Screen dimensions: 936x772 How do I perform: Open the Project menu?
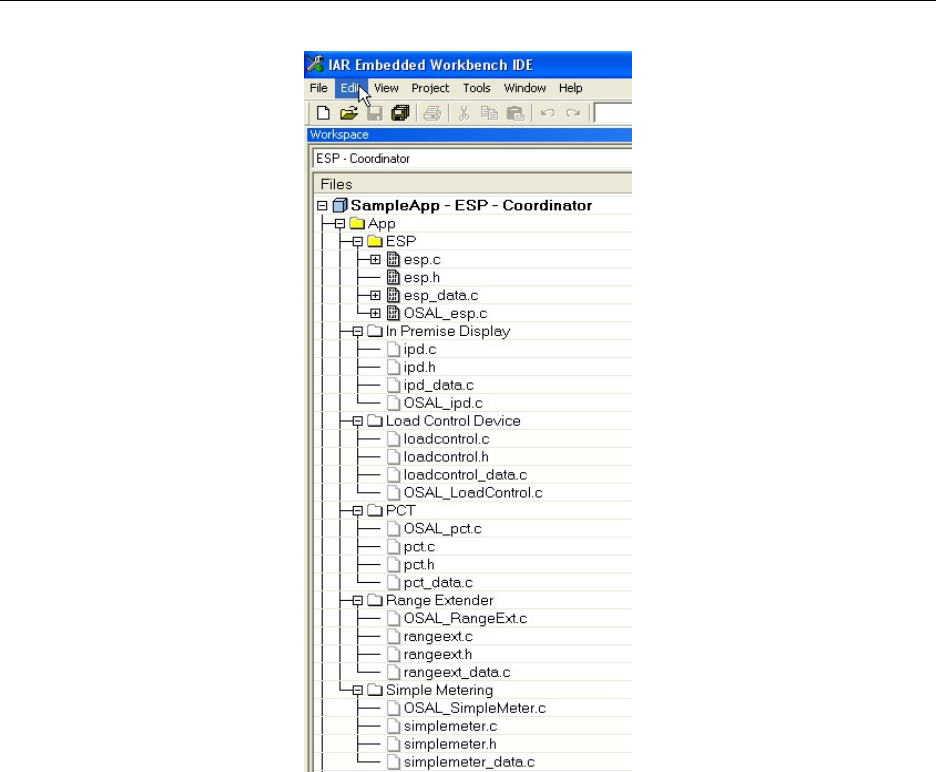430,88
